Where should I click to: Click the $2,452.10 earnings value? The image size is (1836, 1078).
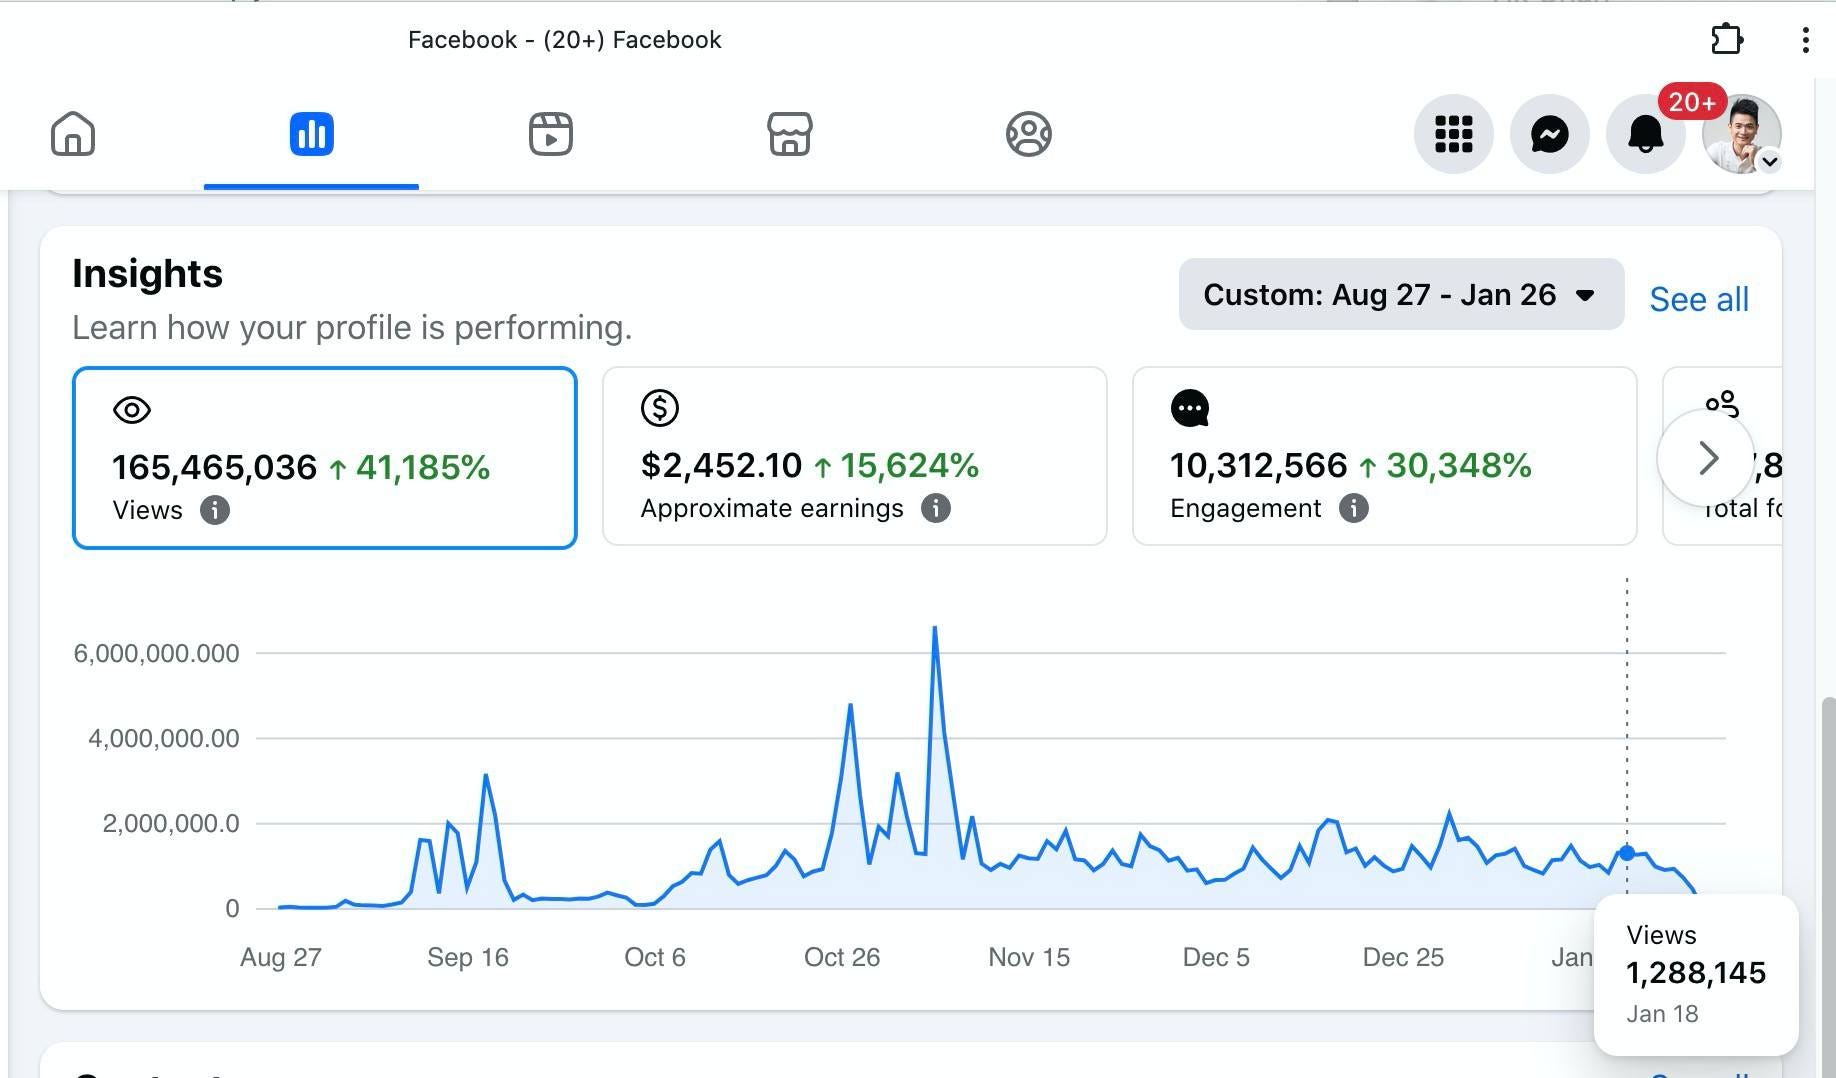click(721, 465)
